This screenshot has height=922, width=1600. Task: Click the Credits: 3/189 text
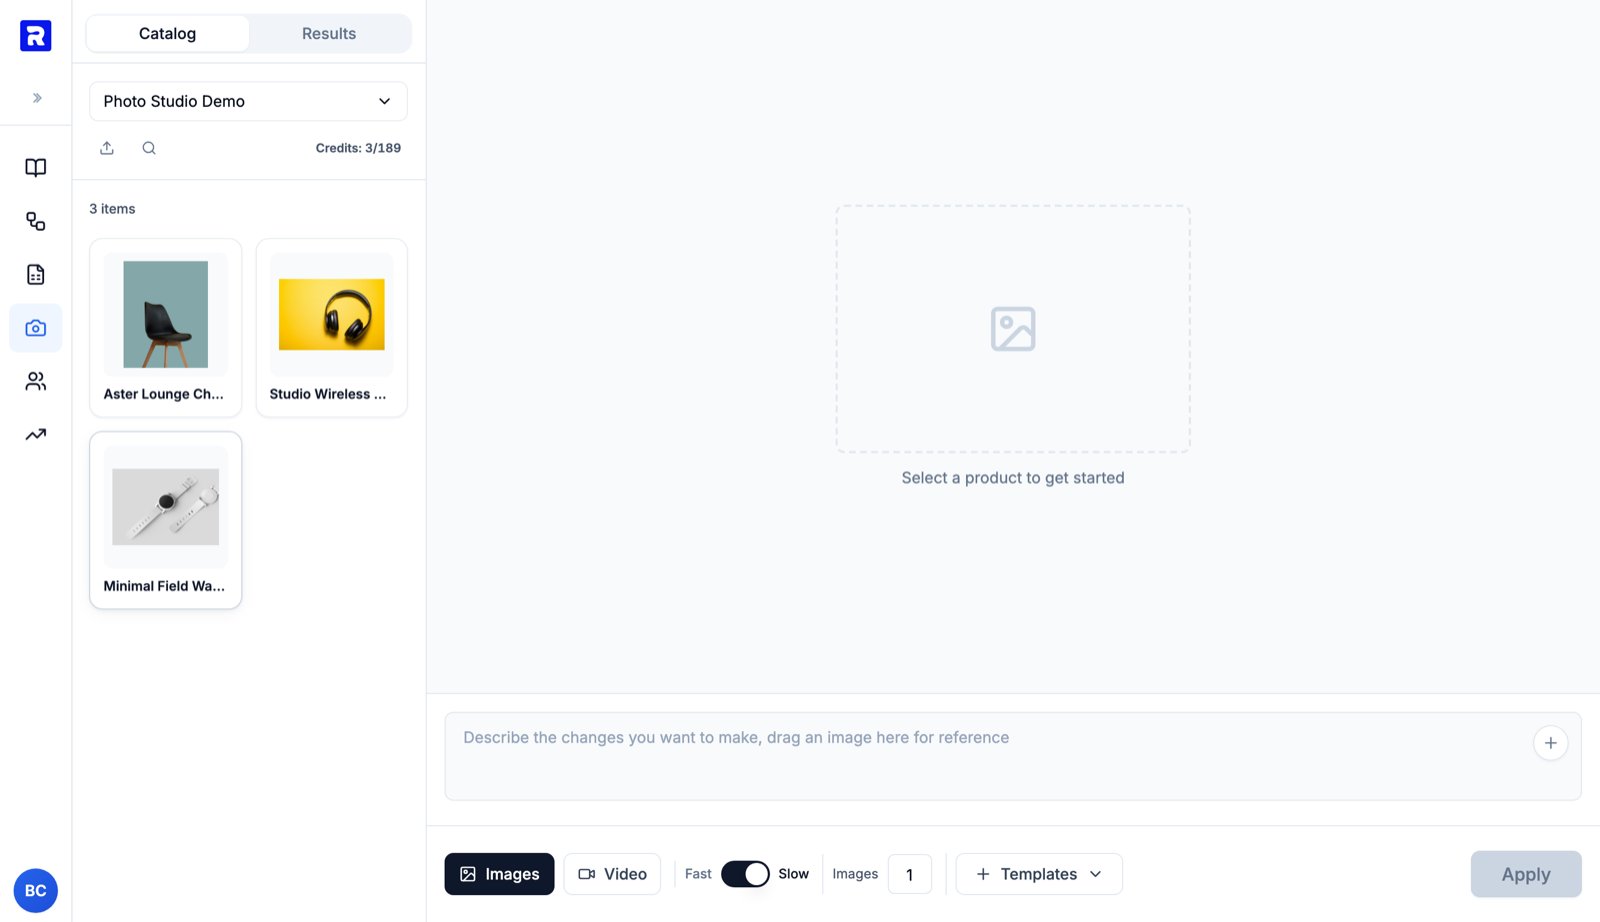358,148
